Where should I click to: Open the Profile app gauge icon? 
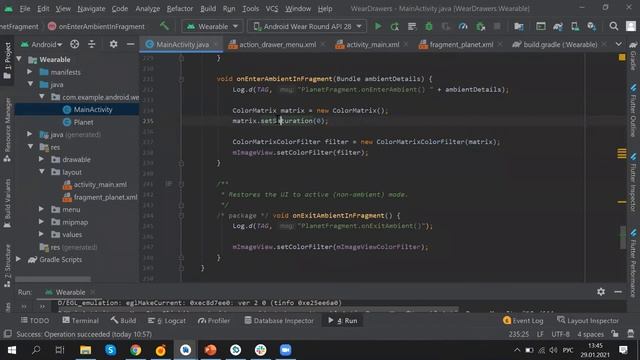click(463, 27)
